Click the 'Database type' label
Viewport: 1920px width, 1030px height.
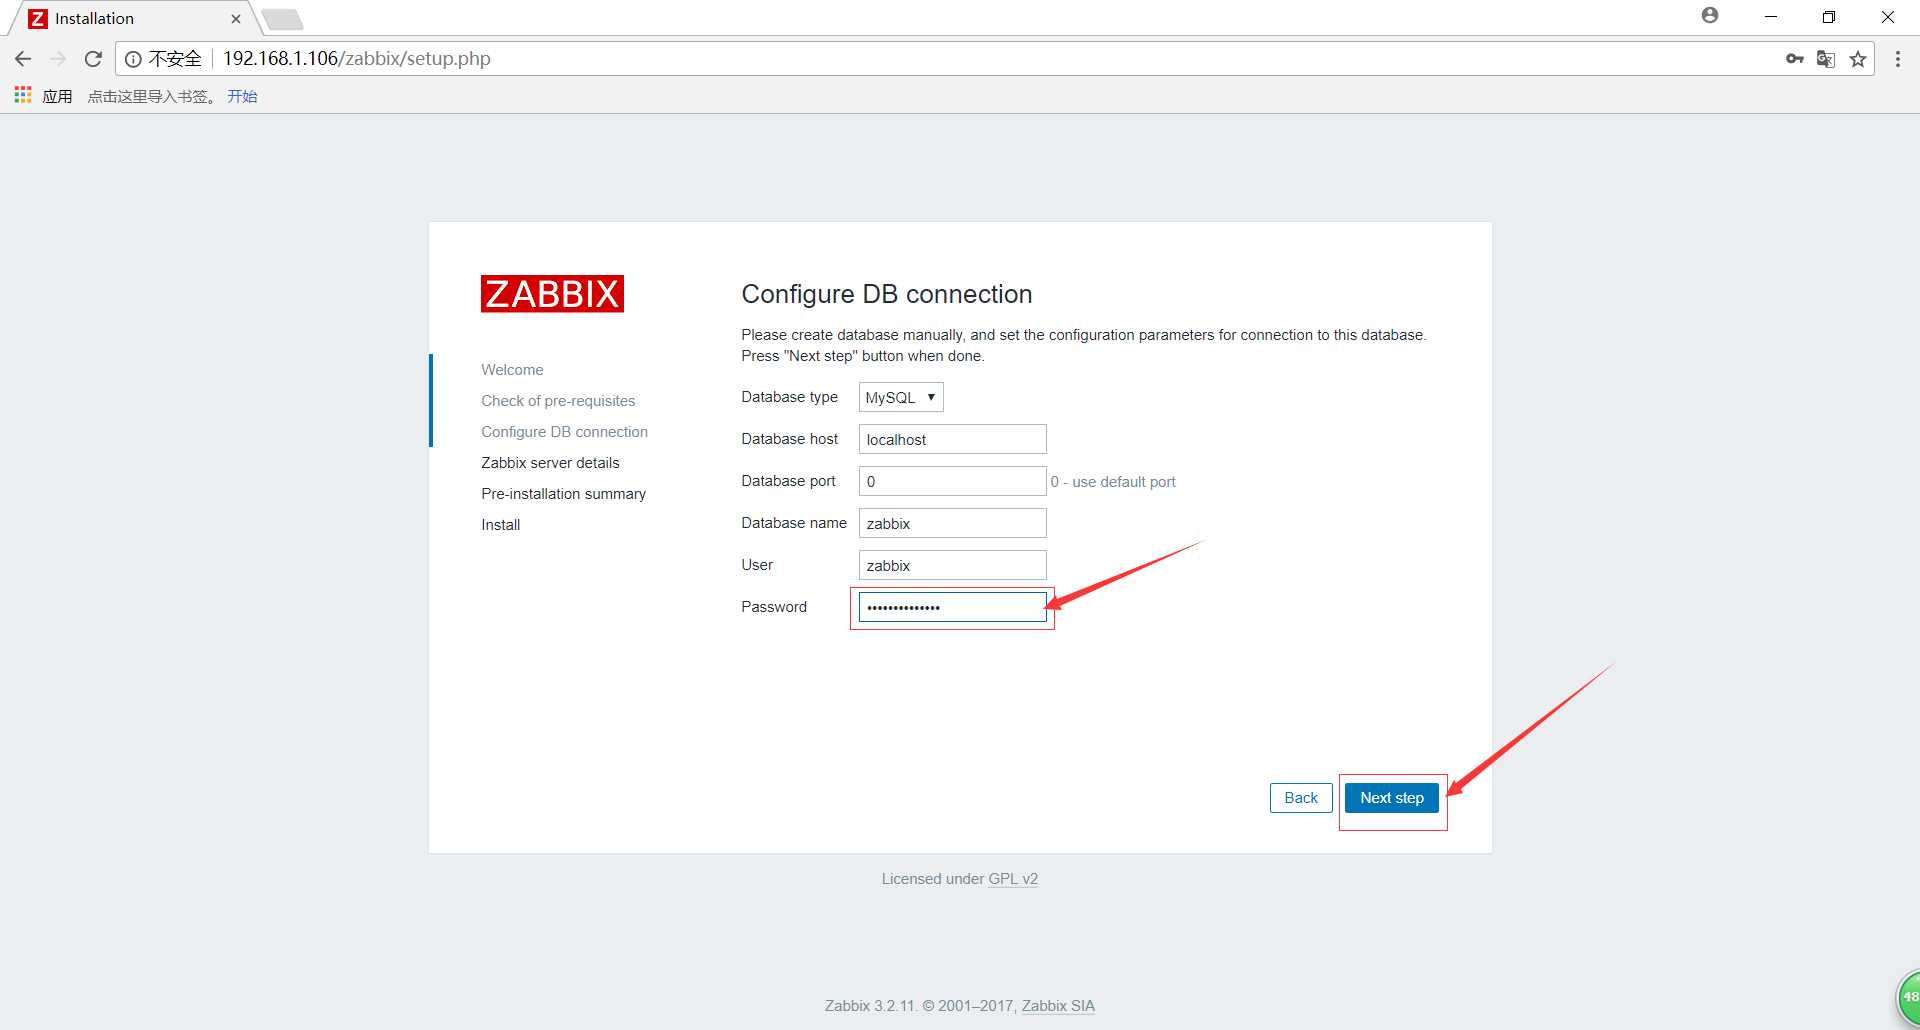(789, 397)
